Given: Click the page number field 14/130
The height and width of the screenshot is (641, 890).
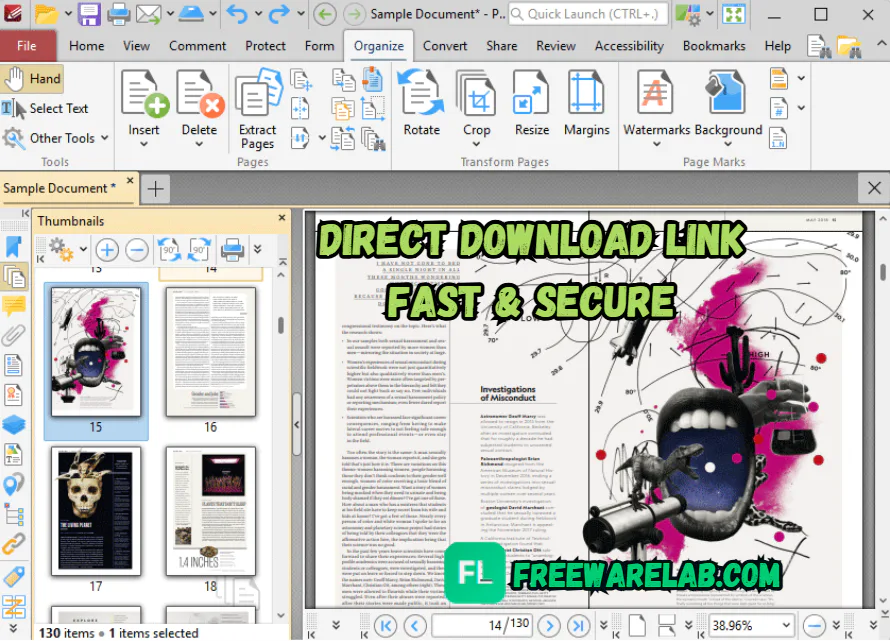Looking at the screenshot, I should pos(482,626).
